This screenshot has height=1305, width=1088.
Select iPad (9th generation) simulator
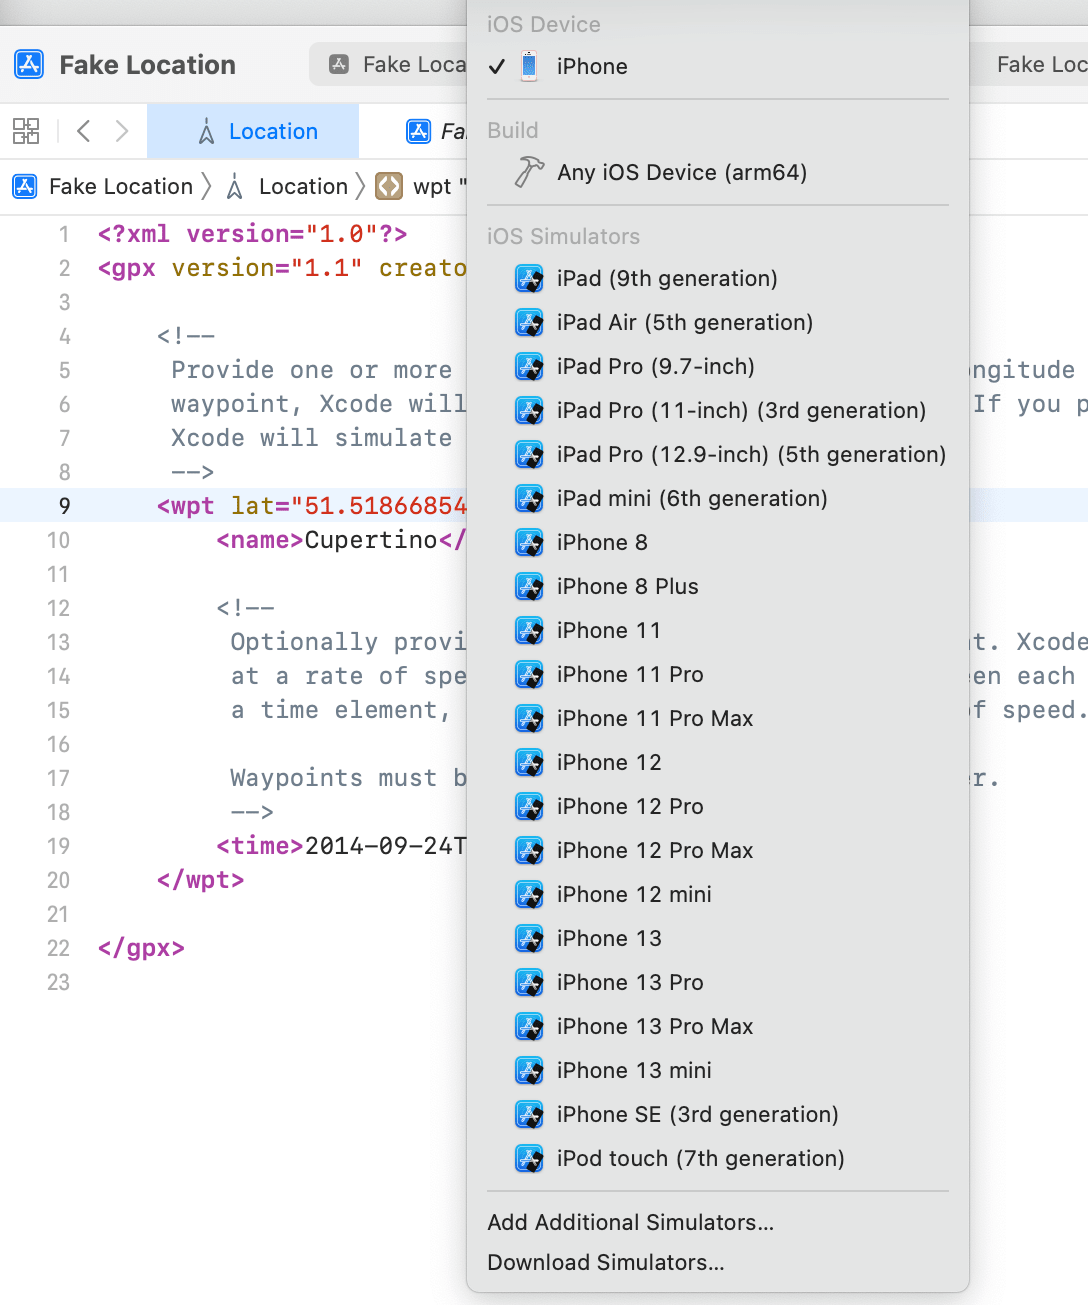[718, 278]
